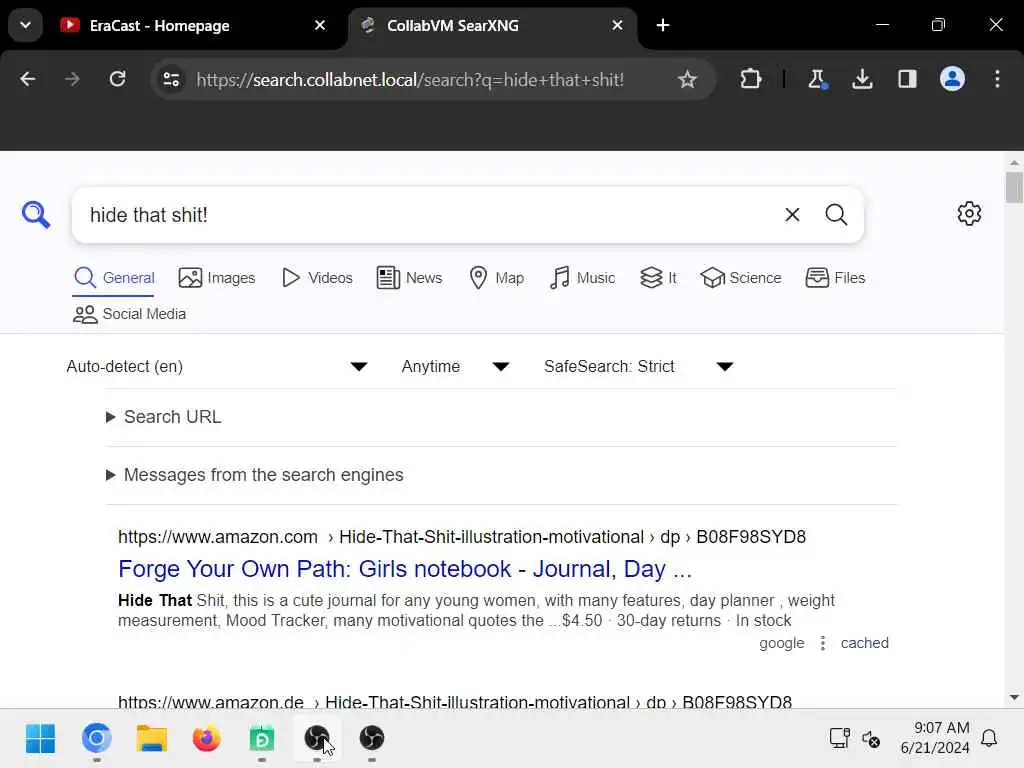
Task: Go back to previous page
Action: coord(27,79)
